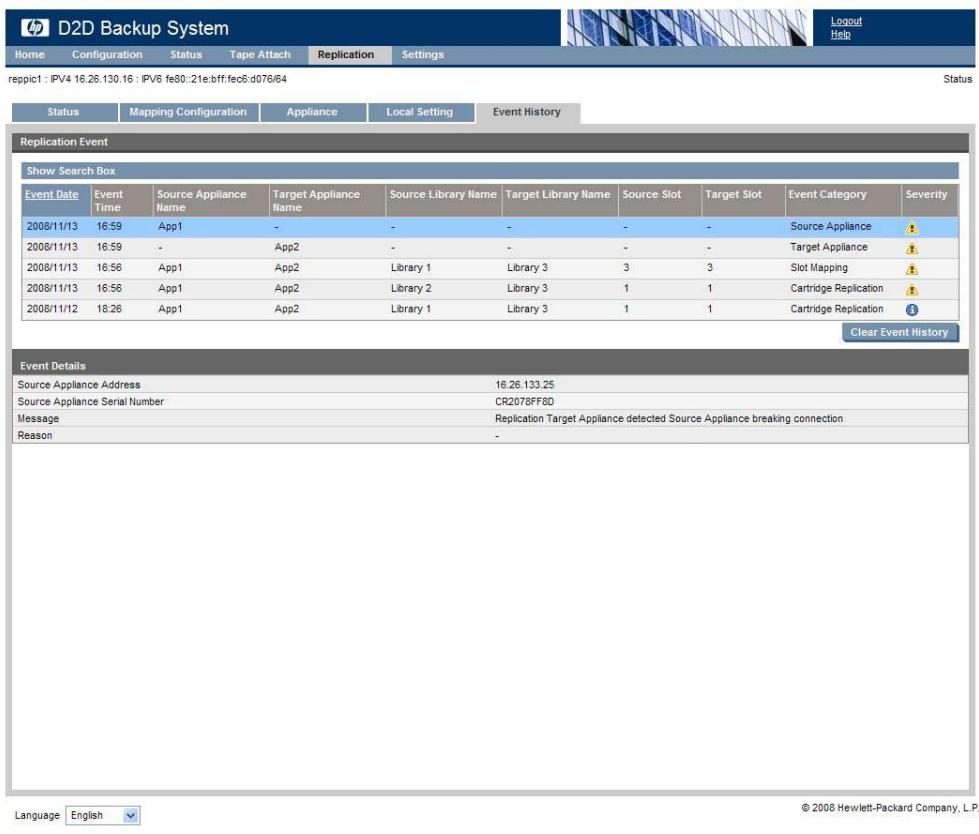Select the Event History tab

527,112
